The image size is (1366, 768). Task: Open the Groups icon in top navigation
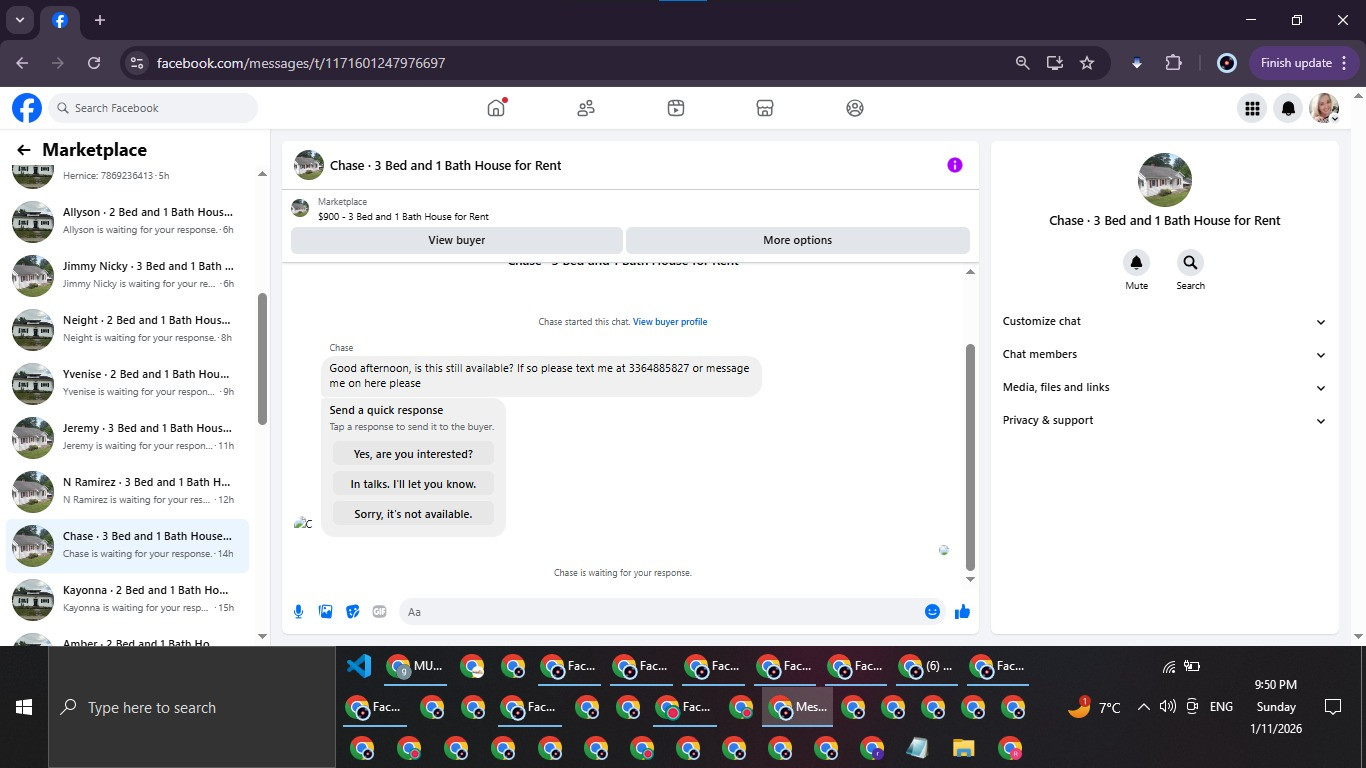point(855,108)
